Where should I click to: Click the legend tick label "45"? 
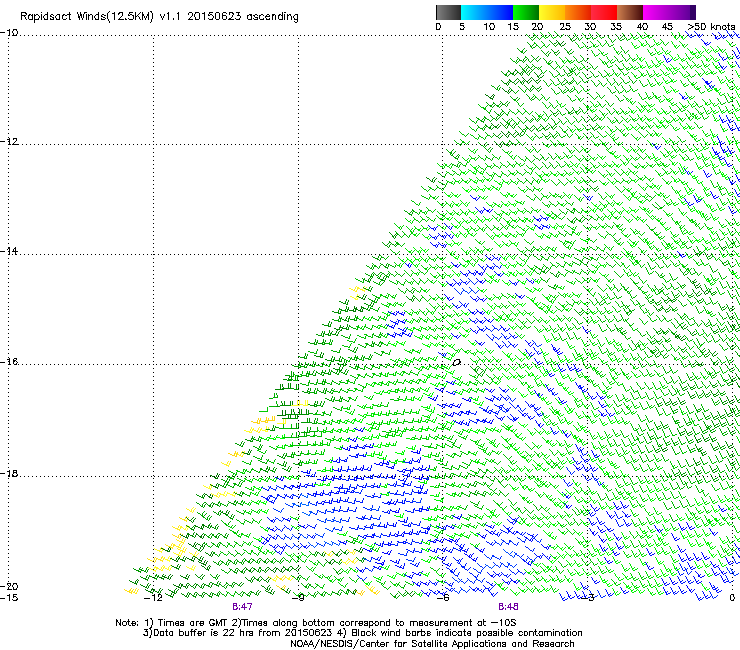(667, 27)
